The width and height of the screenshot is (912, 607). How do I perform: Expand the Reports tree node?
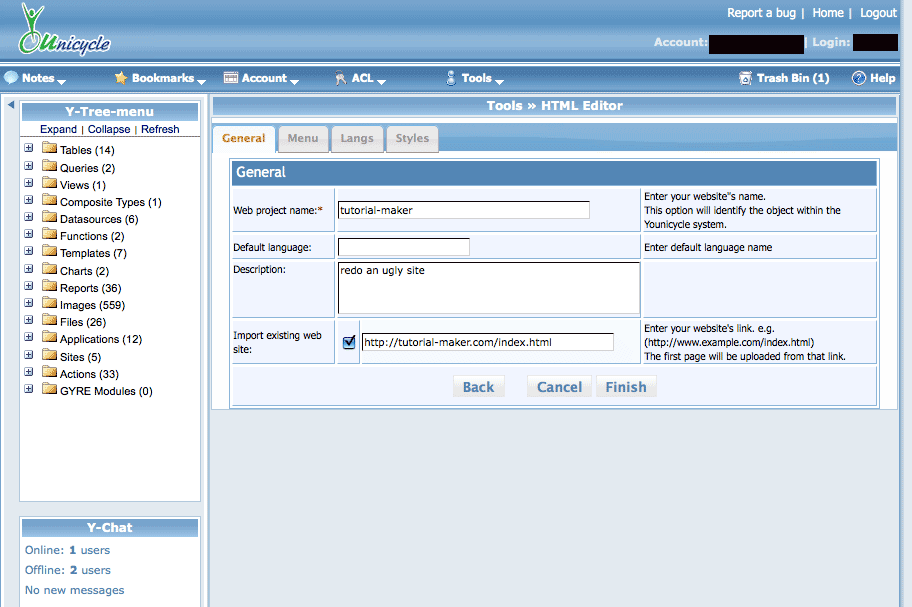29,287
